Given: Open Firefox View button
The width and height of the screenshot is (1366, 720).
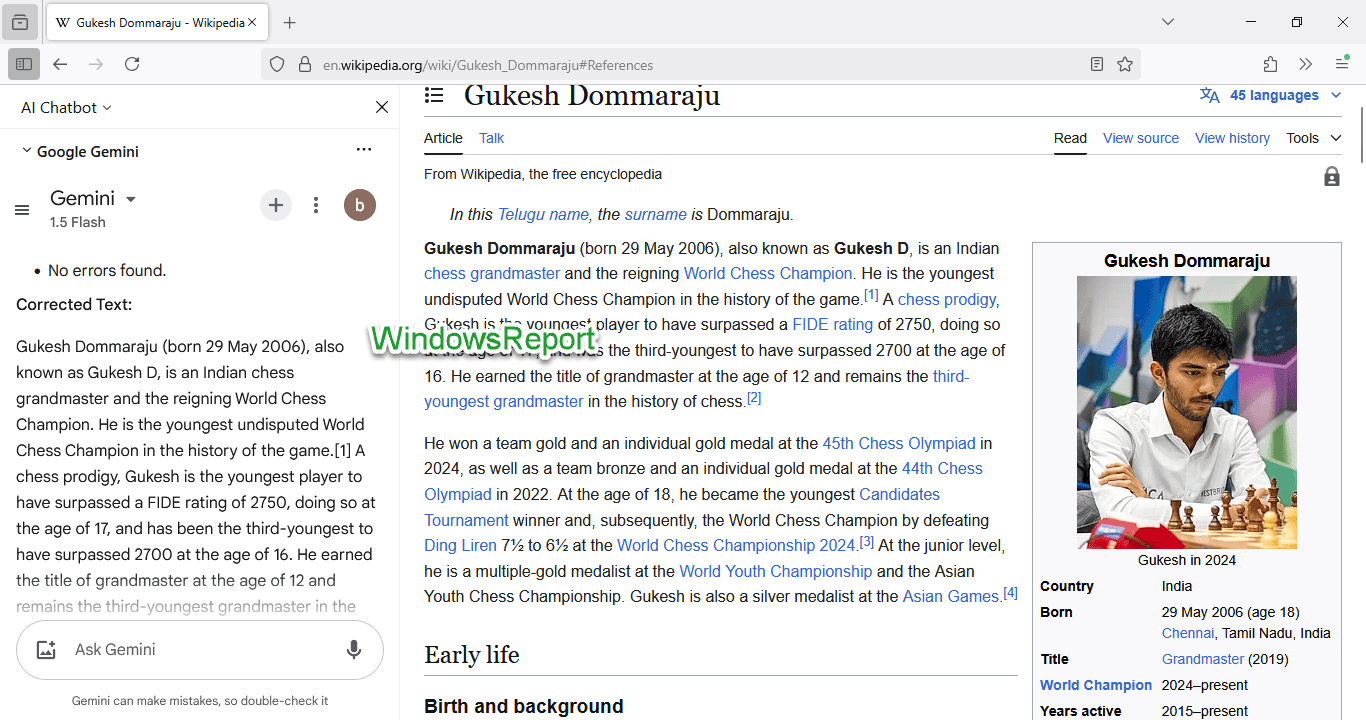Looking at the screenshot, I should (20, 22).
